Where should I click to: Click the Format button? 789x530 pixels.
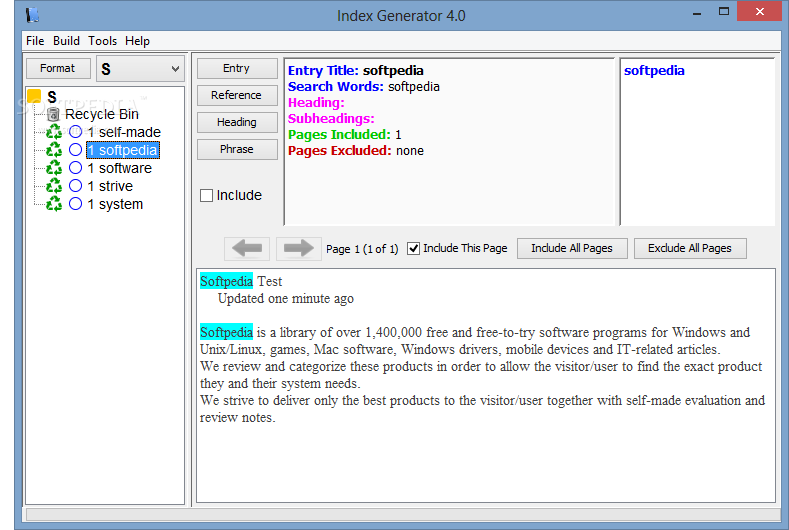click(x=58, y=68)
